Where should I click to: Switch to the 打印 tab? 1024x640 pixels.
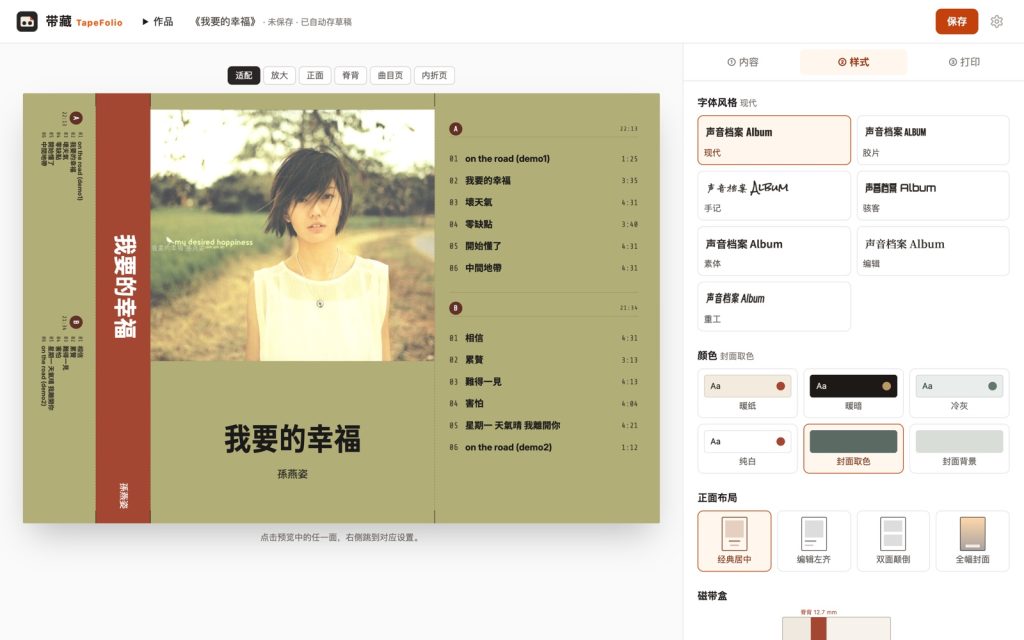coord(964,62)
